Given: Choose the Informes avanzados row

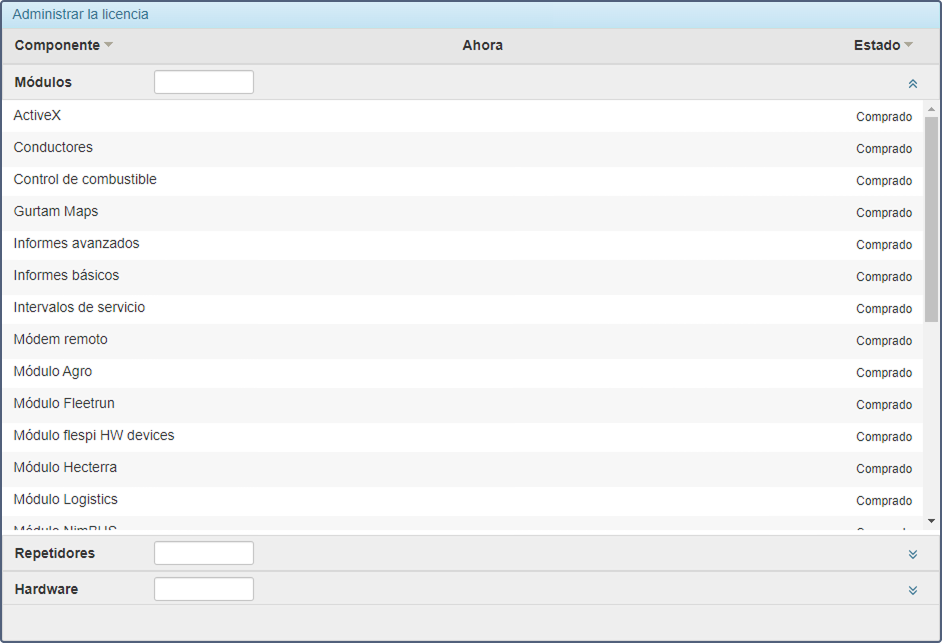Looking at the screenshot, I should tap(77, 244).
